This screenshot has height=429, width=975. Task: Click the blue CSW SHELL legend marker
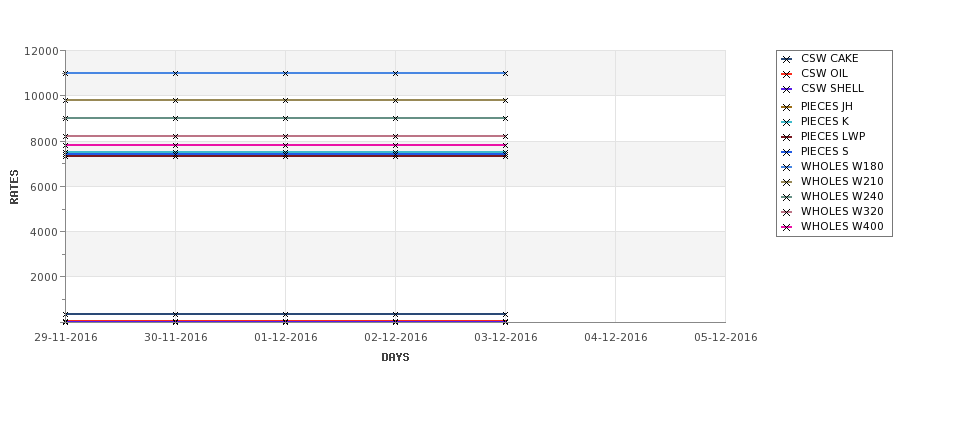(787, 89)
